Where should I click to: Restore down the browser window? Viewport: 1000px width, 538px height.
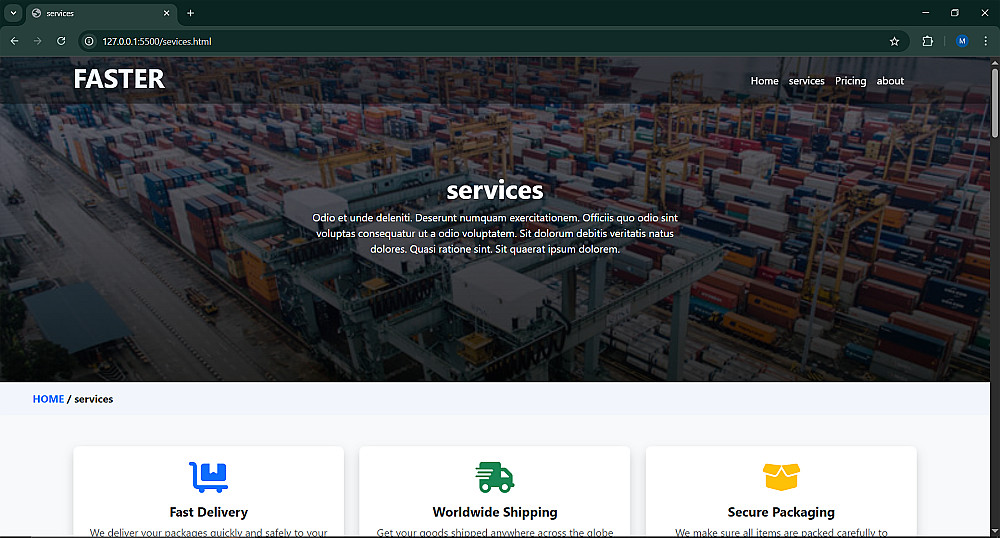coord(955,13)
